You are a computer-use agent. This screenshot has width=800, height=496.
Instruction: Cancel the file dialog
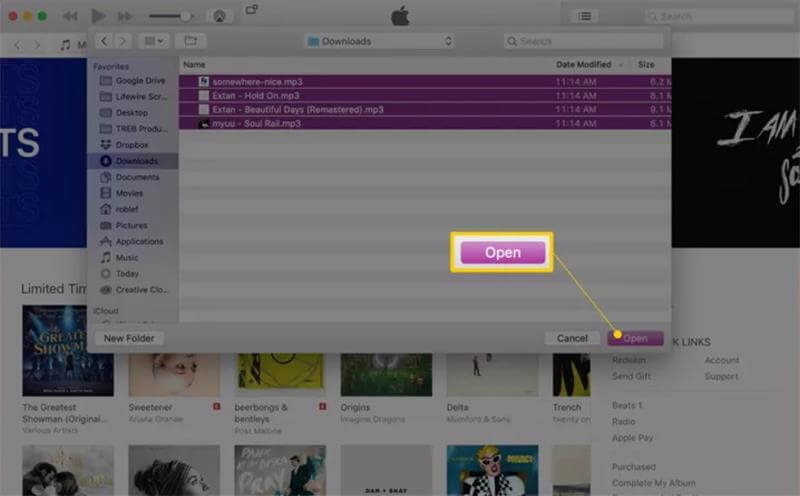[x=572, y=338]
